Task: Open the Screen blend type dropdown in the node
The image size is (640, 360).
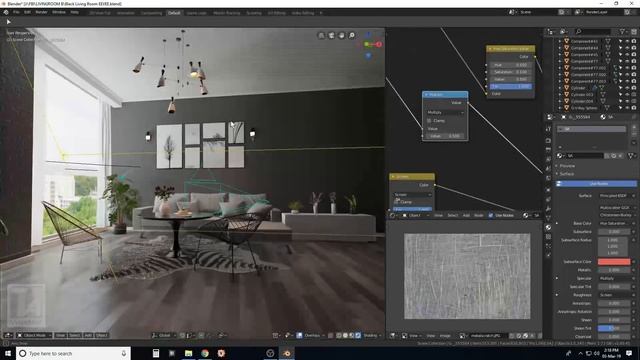Action: 412,195
